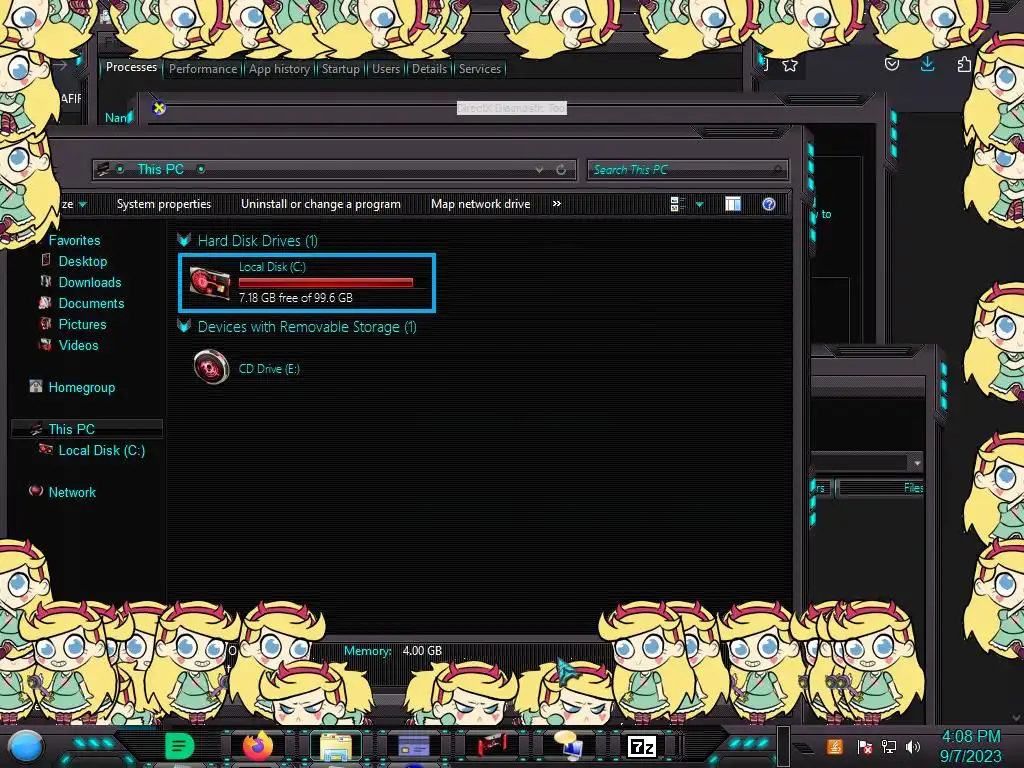This screenshot has height=768, width=1024.
Task: Open Firefox downloads arrow icon
Action: click(x=927, y=63)
